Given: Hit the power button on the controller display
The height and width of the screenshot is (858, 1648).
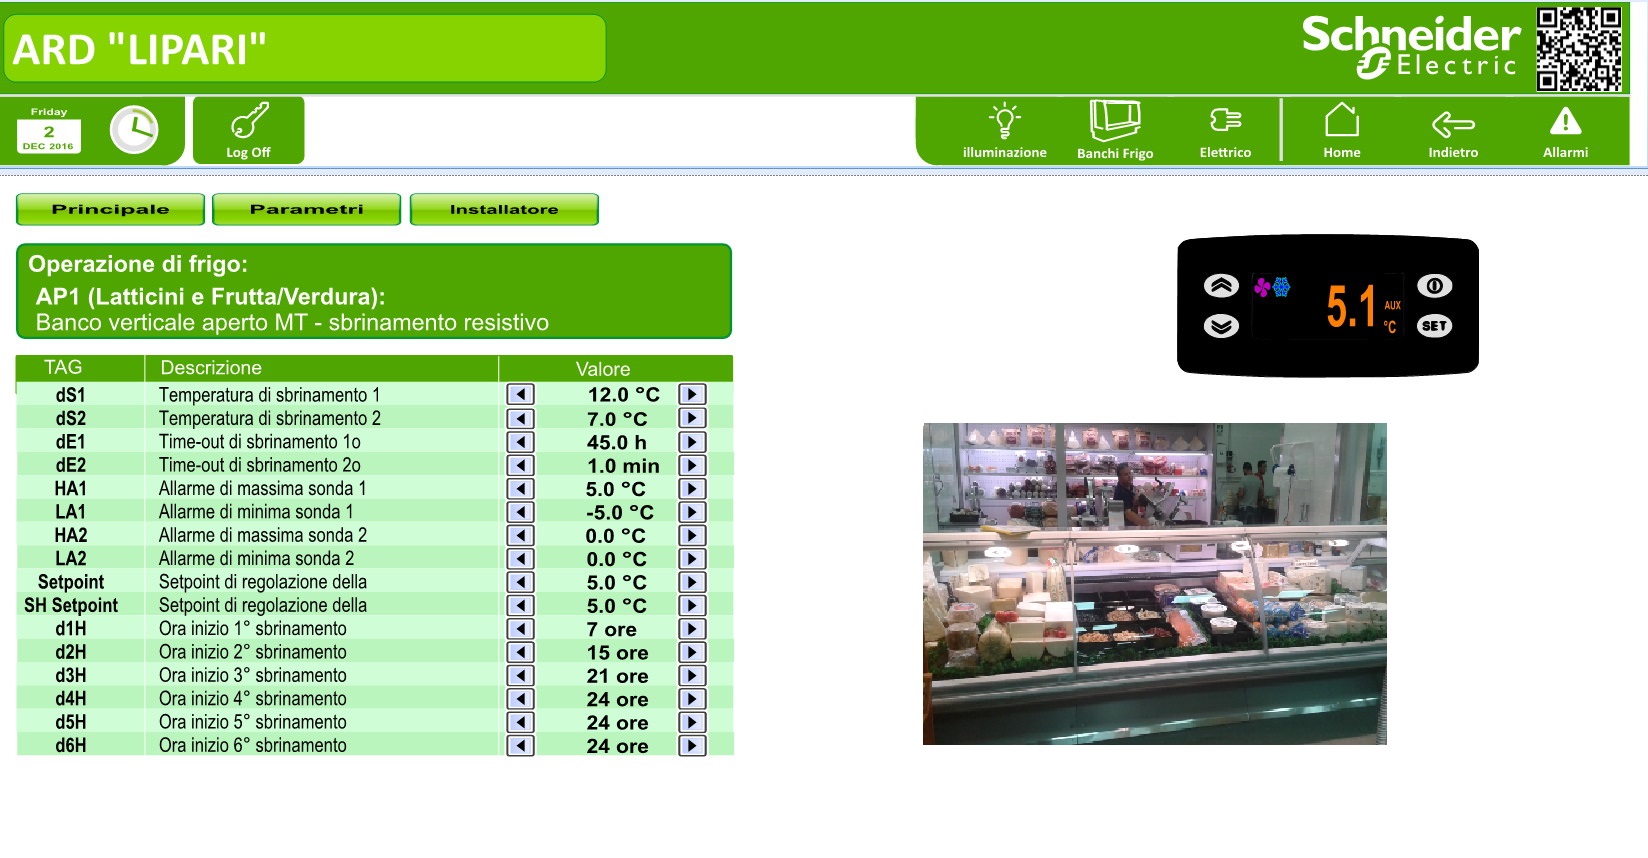Looking at the screenshot, I should tap(1434, 286).
